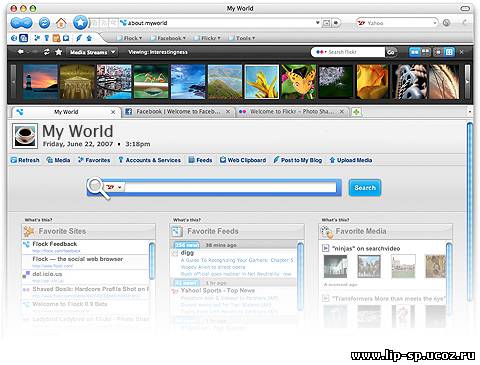Expand the Facebook bookmarks menu
Screen dimensions: 480x365
pos(168,38)
